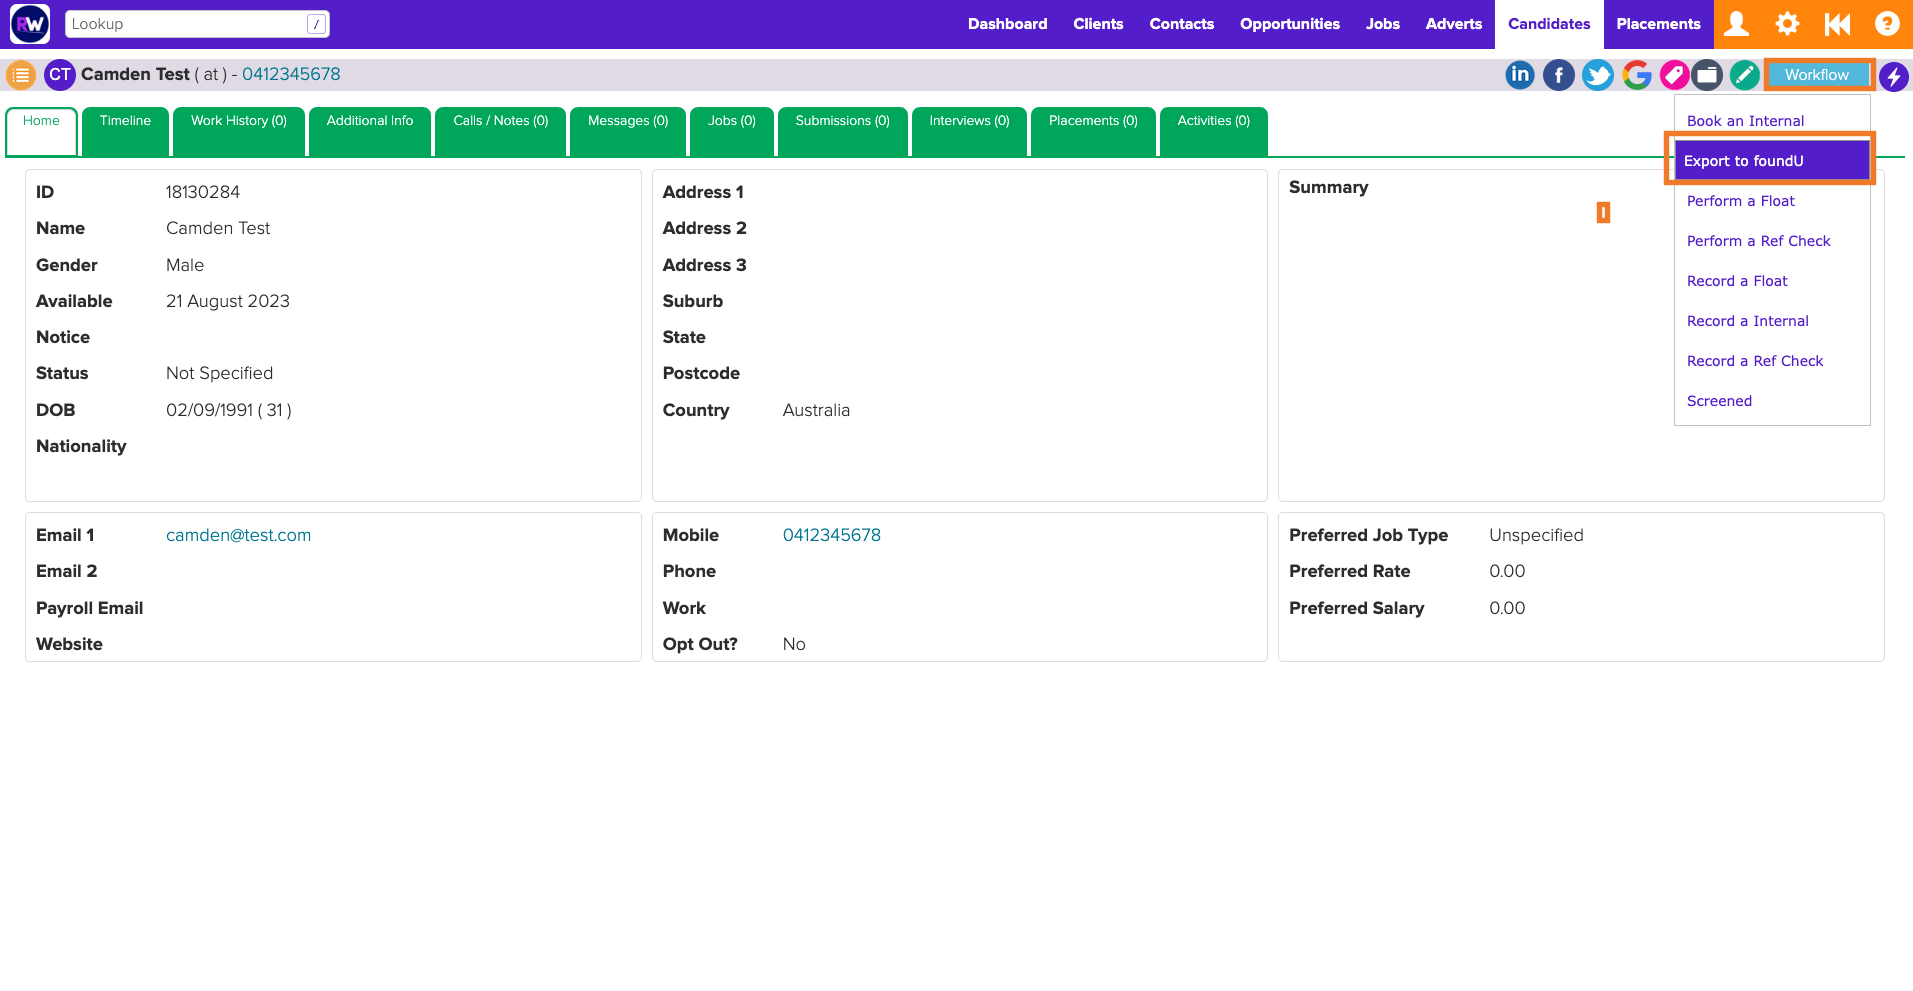The width and height of the screenshot is (1913, 991).
Task: Switch to the Work History tab
Action: 238,121
